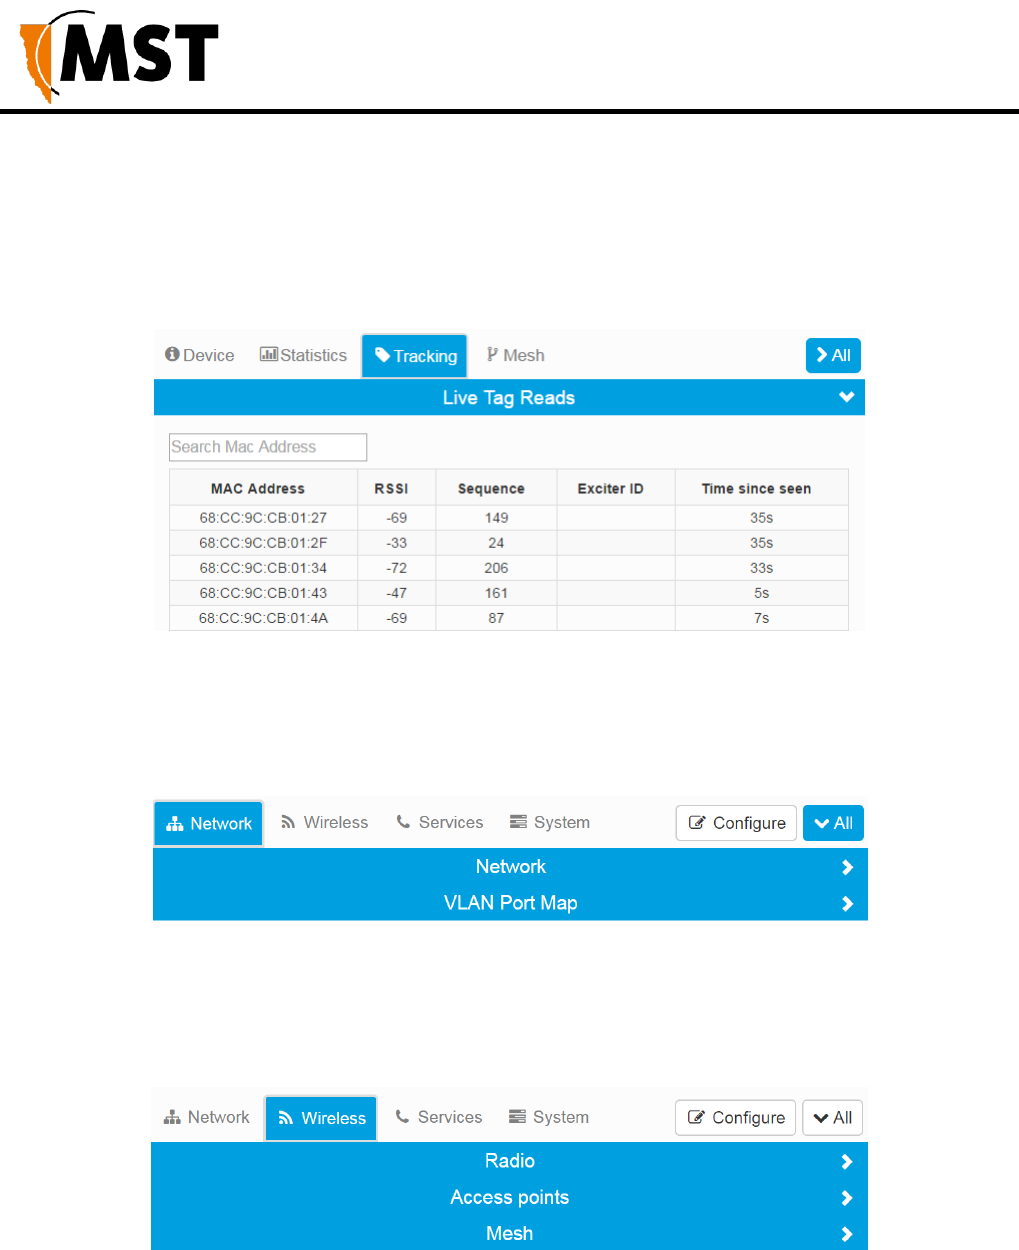Open the Mesh tab beside Tracking

[515, 355]
